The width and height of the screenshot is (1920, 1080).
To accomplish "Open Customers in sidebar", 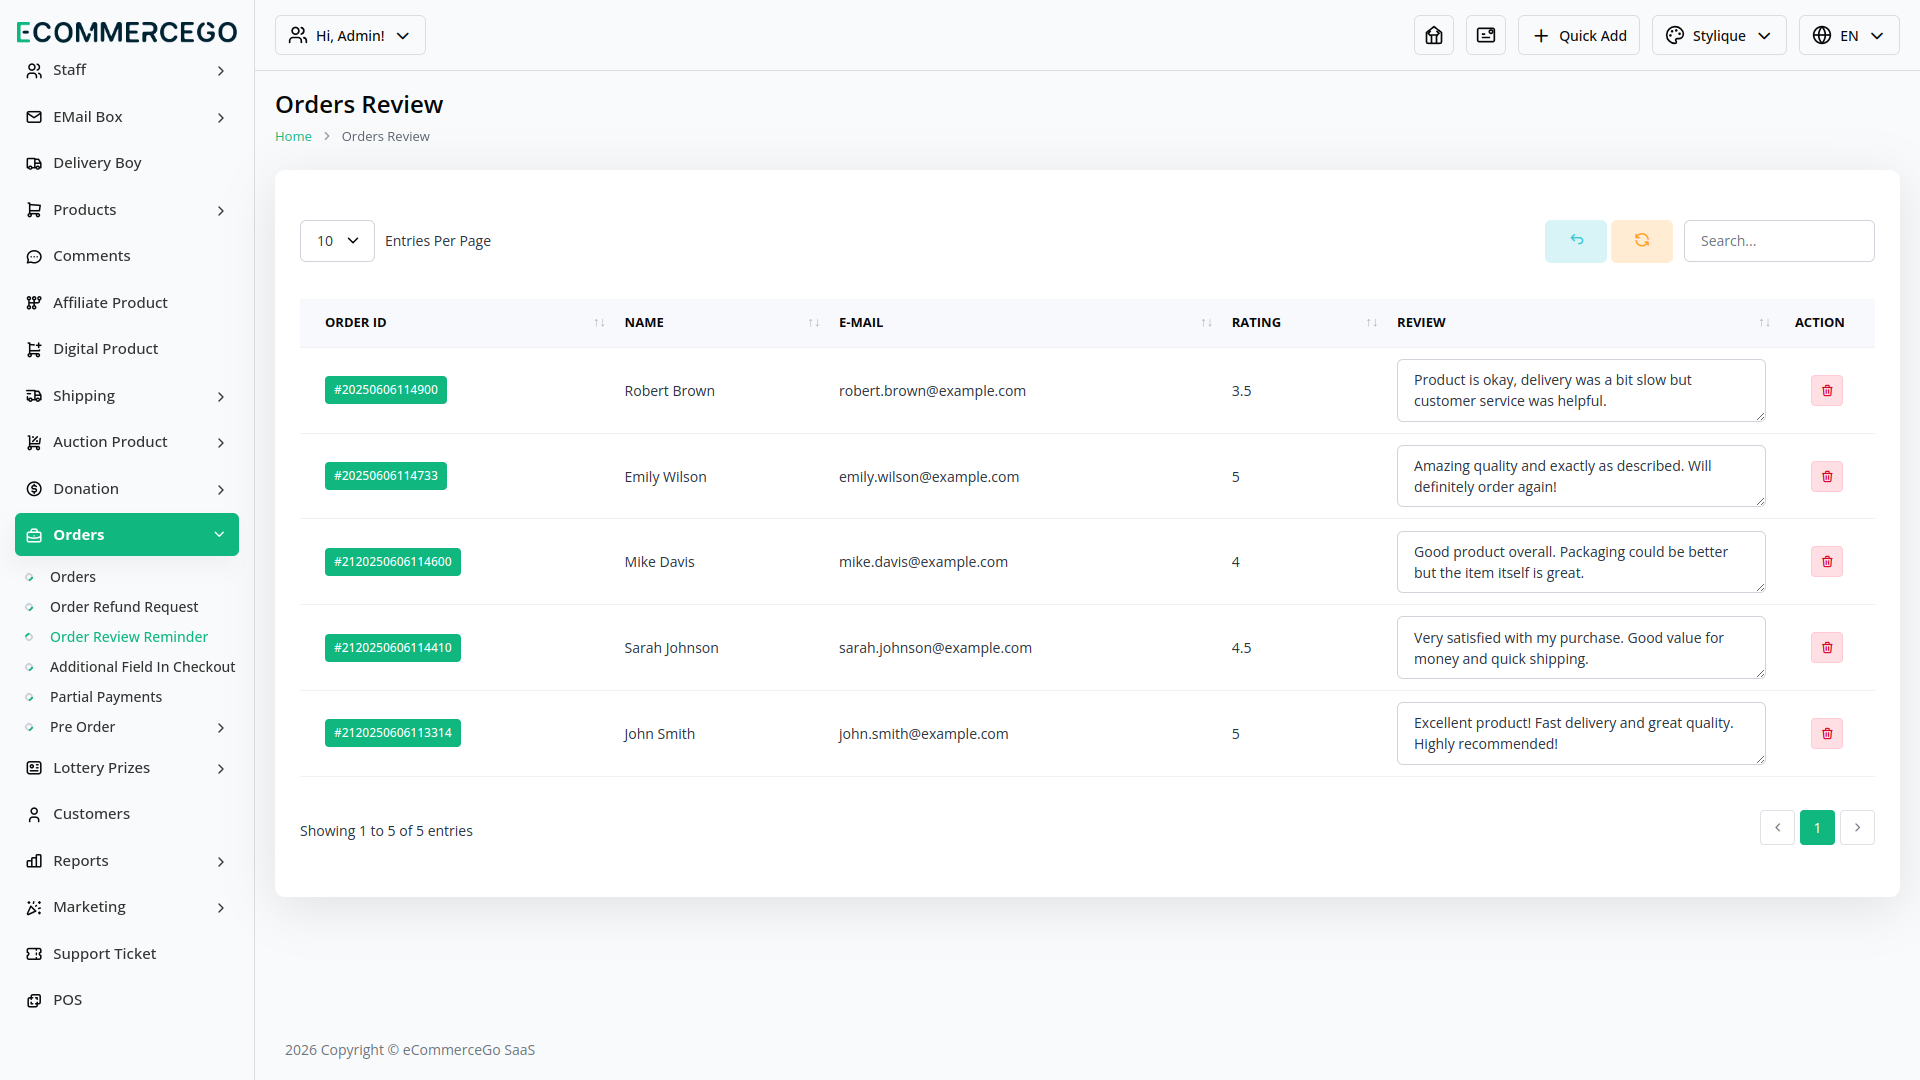I will (x=127, y=814).
